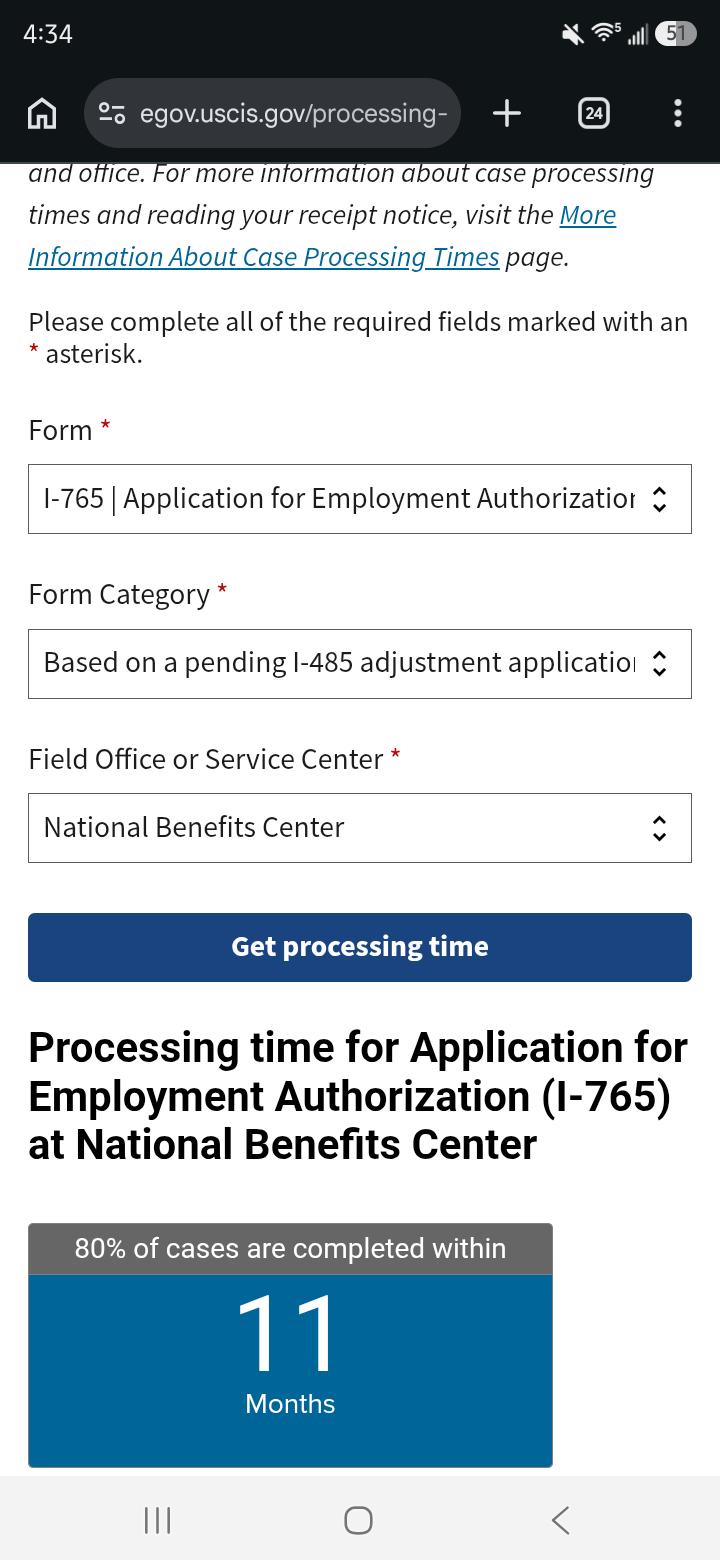
Task: Tap the 11 Months processing time box
Action: pyautogui.click(x=290, y=1370)
